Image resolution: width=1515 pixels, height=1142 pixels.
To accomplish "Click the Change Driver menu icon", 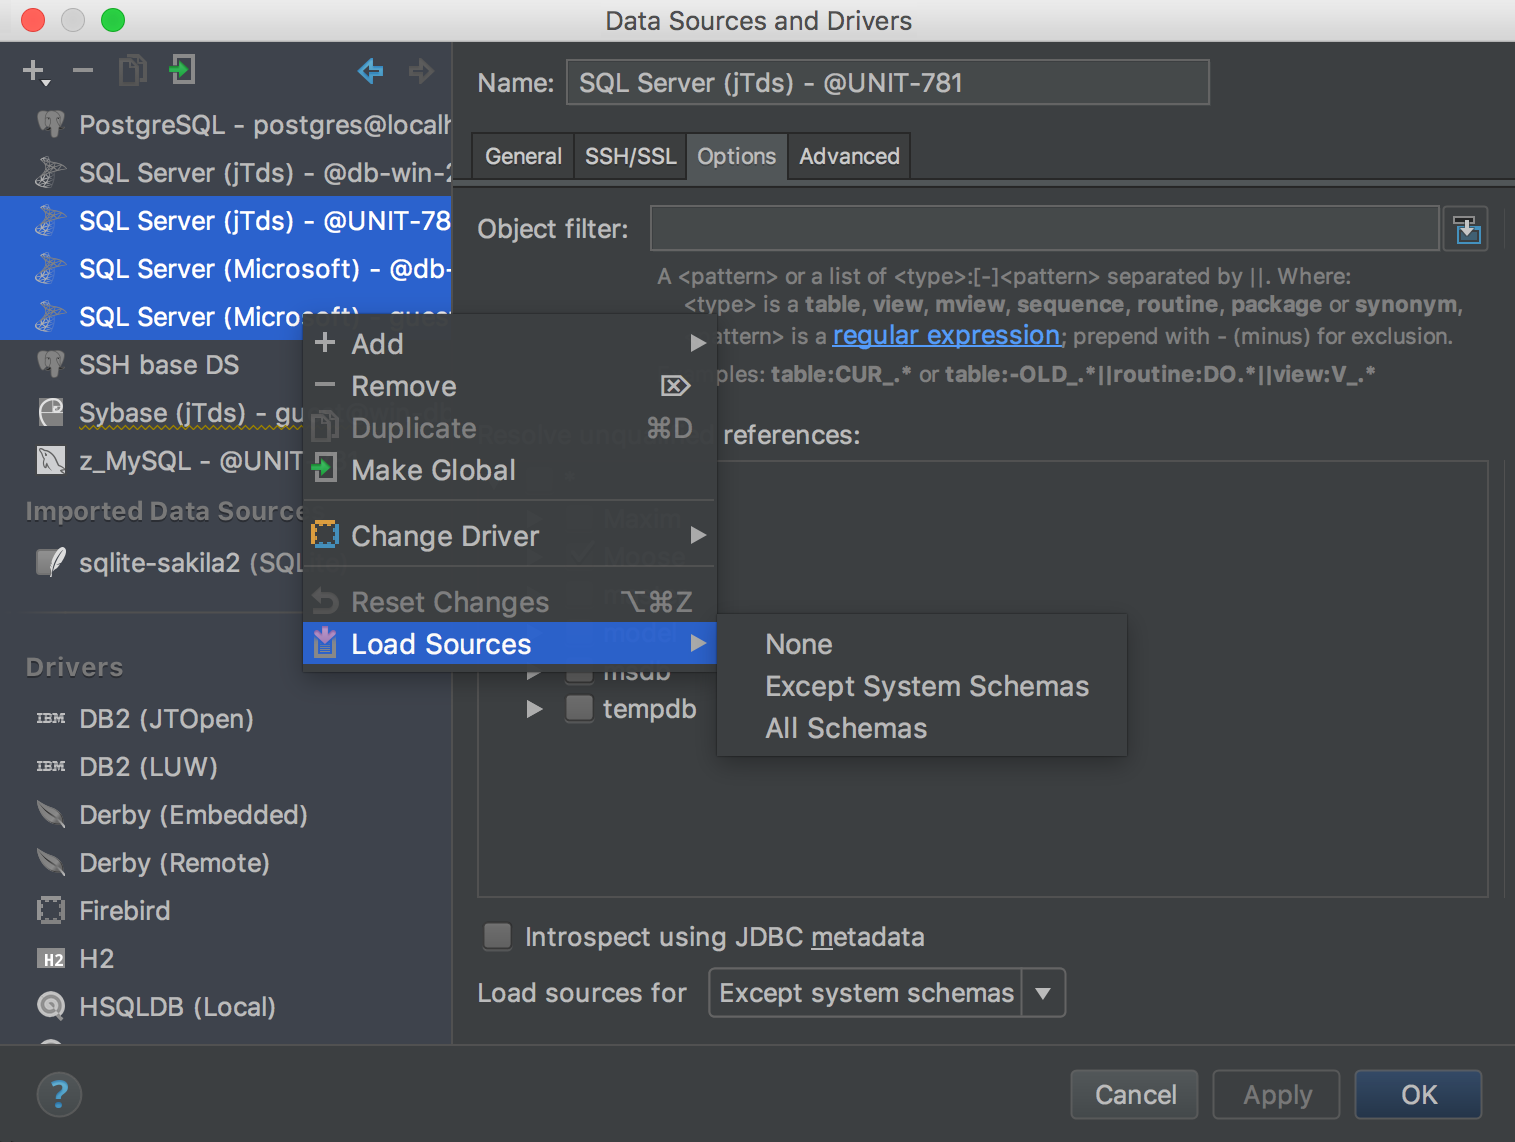I will [x=325, y=535].
